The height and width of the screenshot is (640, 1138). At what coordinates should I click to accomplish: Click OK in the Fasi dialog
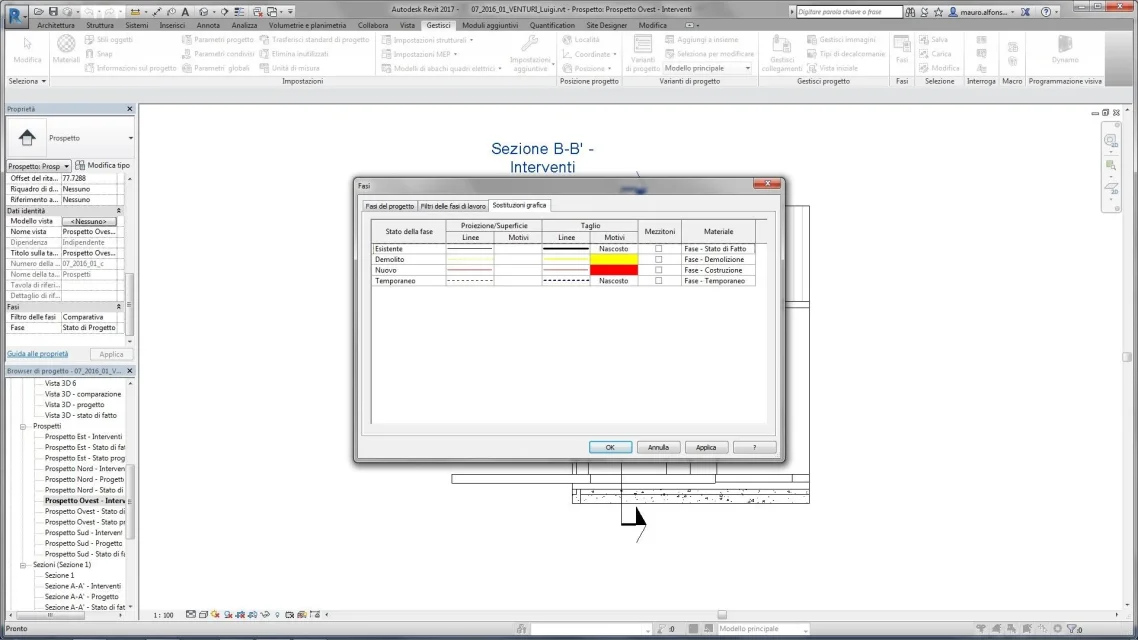point(610,448)
